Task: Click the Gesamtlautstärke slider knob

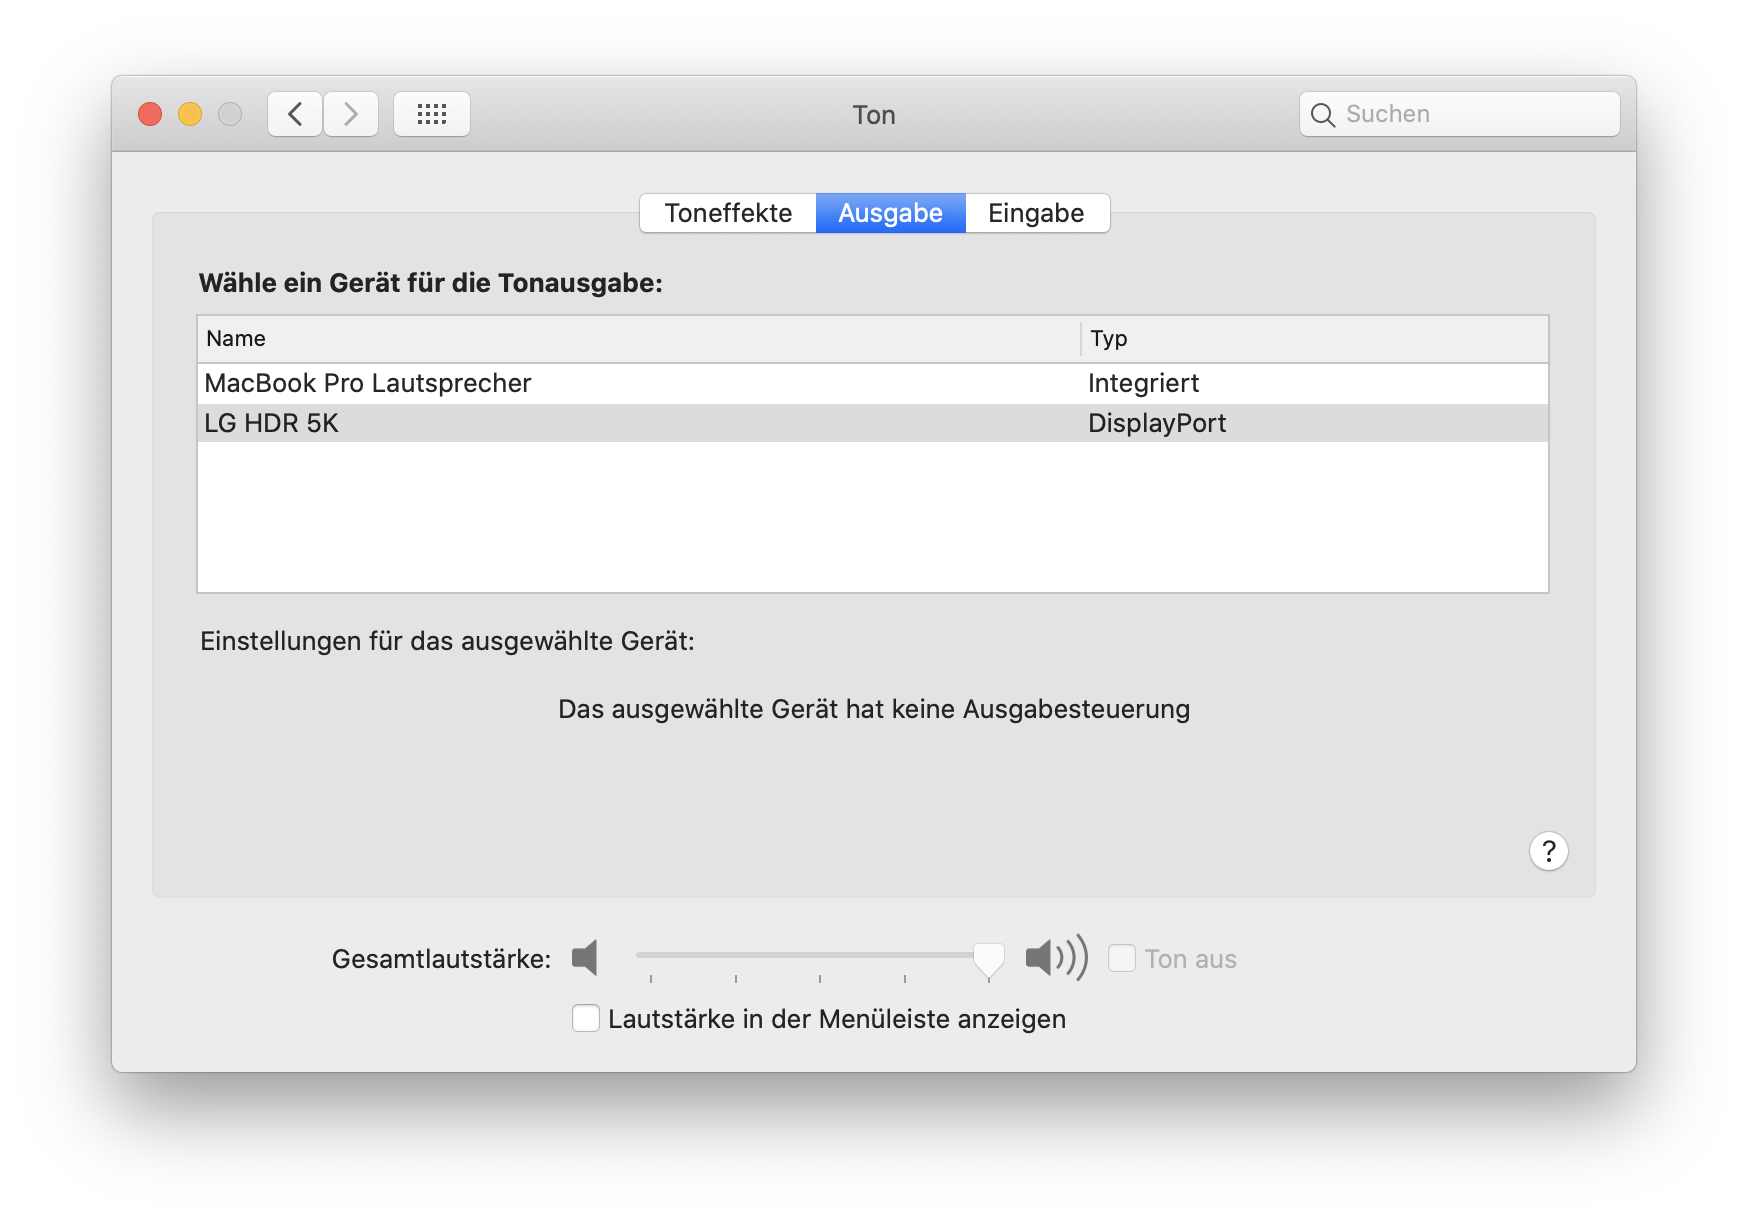Action: [989, 959]
